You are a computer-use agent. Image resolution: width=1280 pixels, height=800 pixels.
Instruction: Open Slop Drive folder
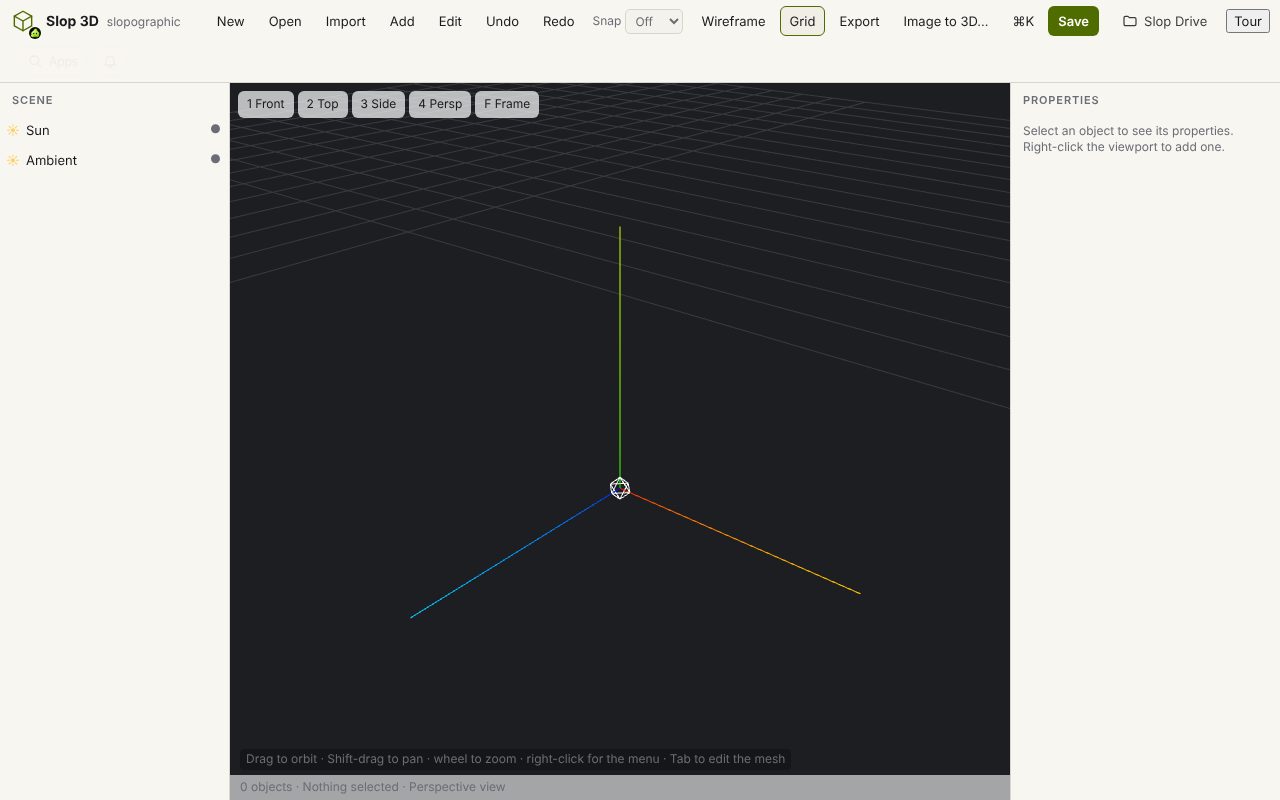coord(1165,21)
